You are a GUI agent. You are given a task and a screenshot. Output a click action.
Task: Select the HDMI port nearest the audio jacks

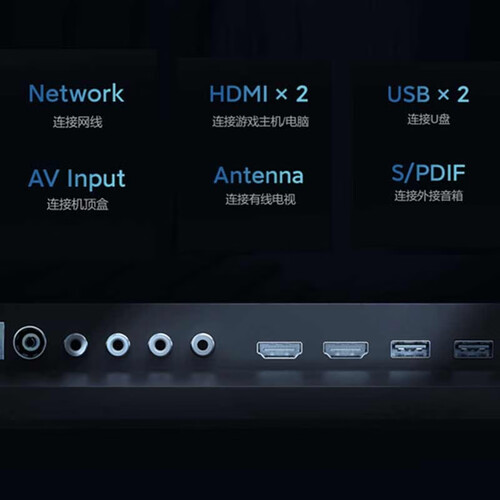coord(279,350)
